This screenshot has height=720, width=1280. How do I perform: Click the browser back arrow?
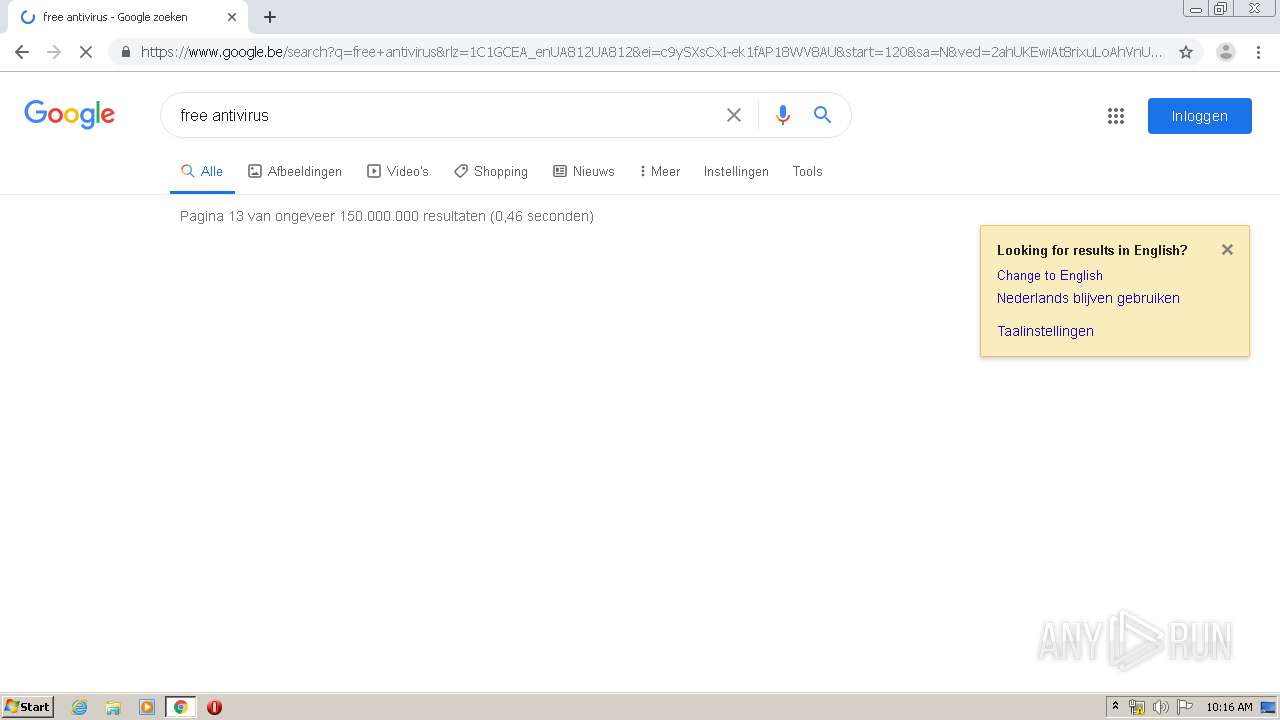(22, 52)
